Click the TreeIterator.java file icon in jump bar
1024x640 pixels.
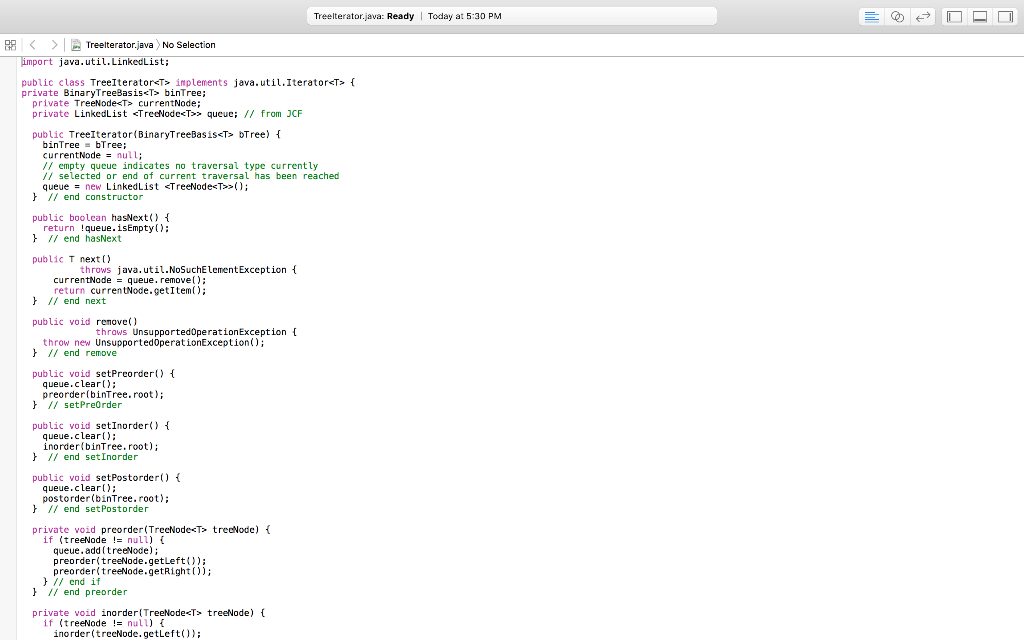pos(75,45)
